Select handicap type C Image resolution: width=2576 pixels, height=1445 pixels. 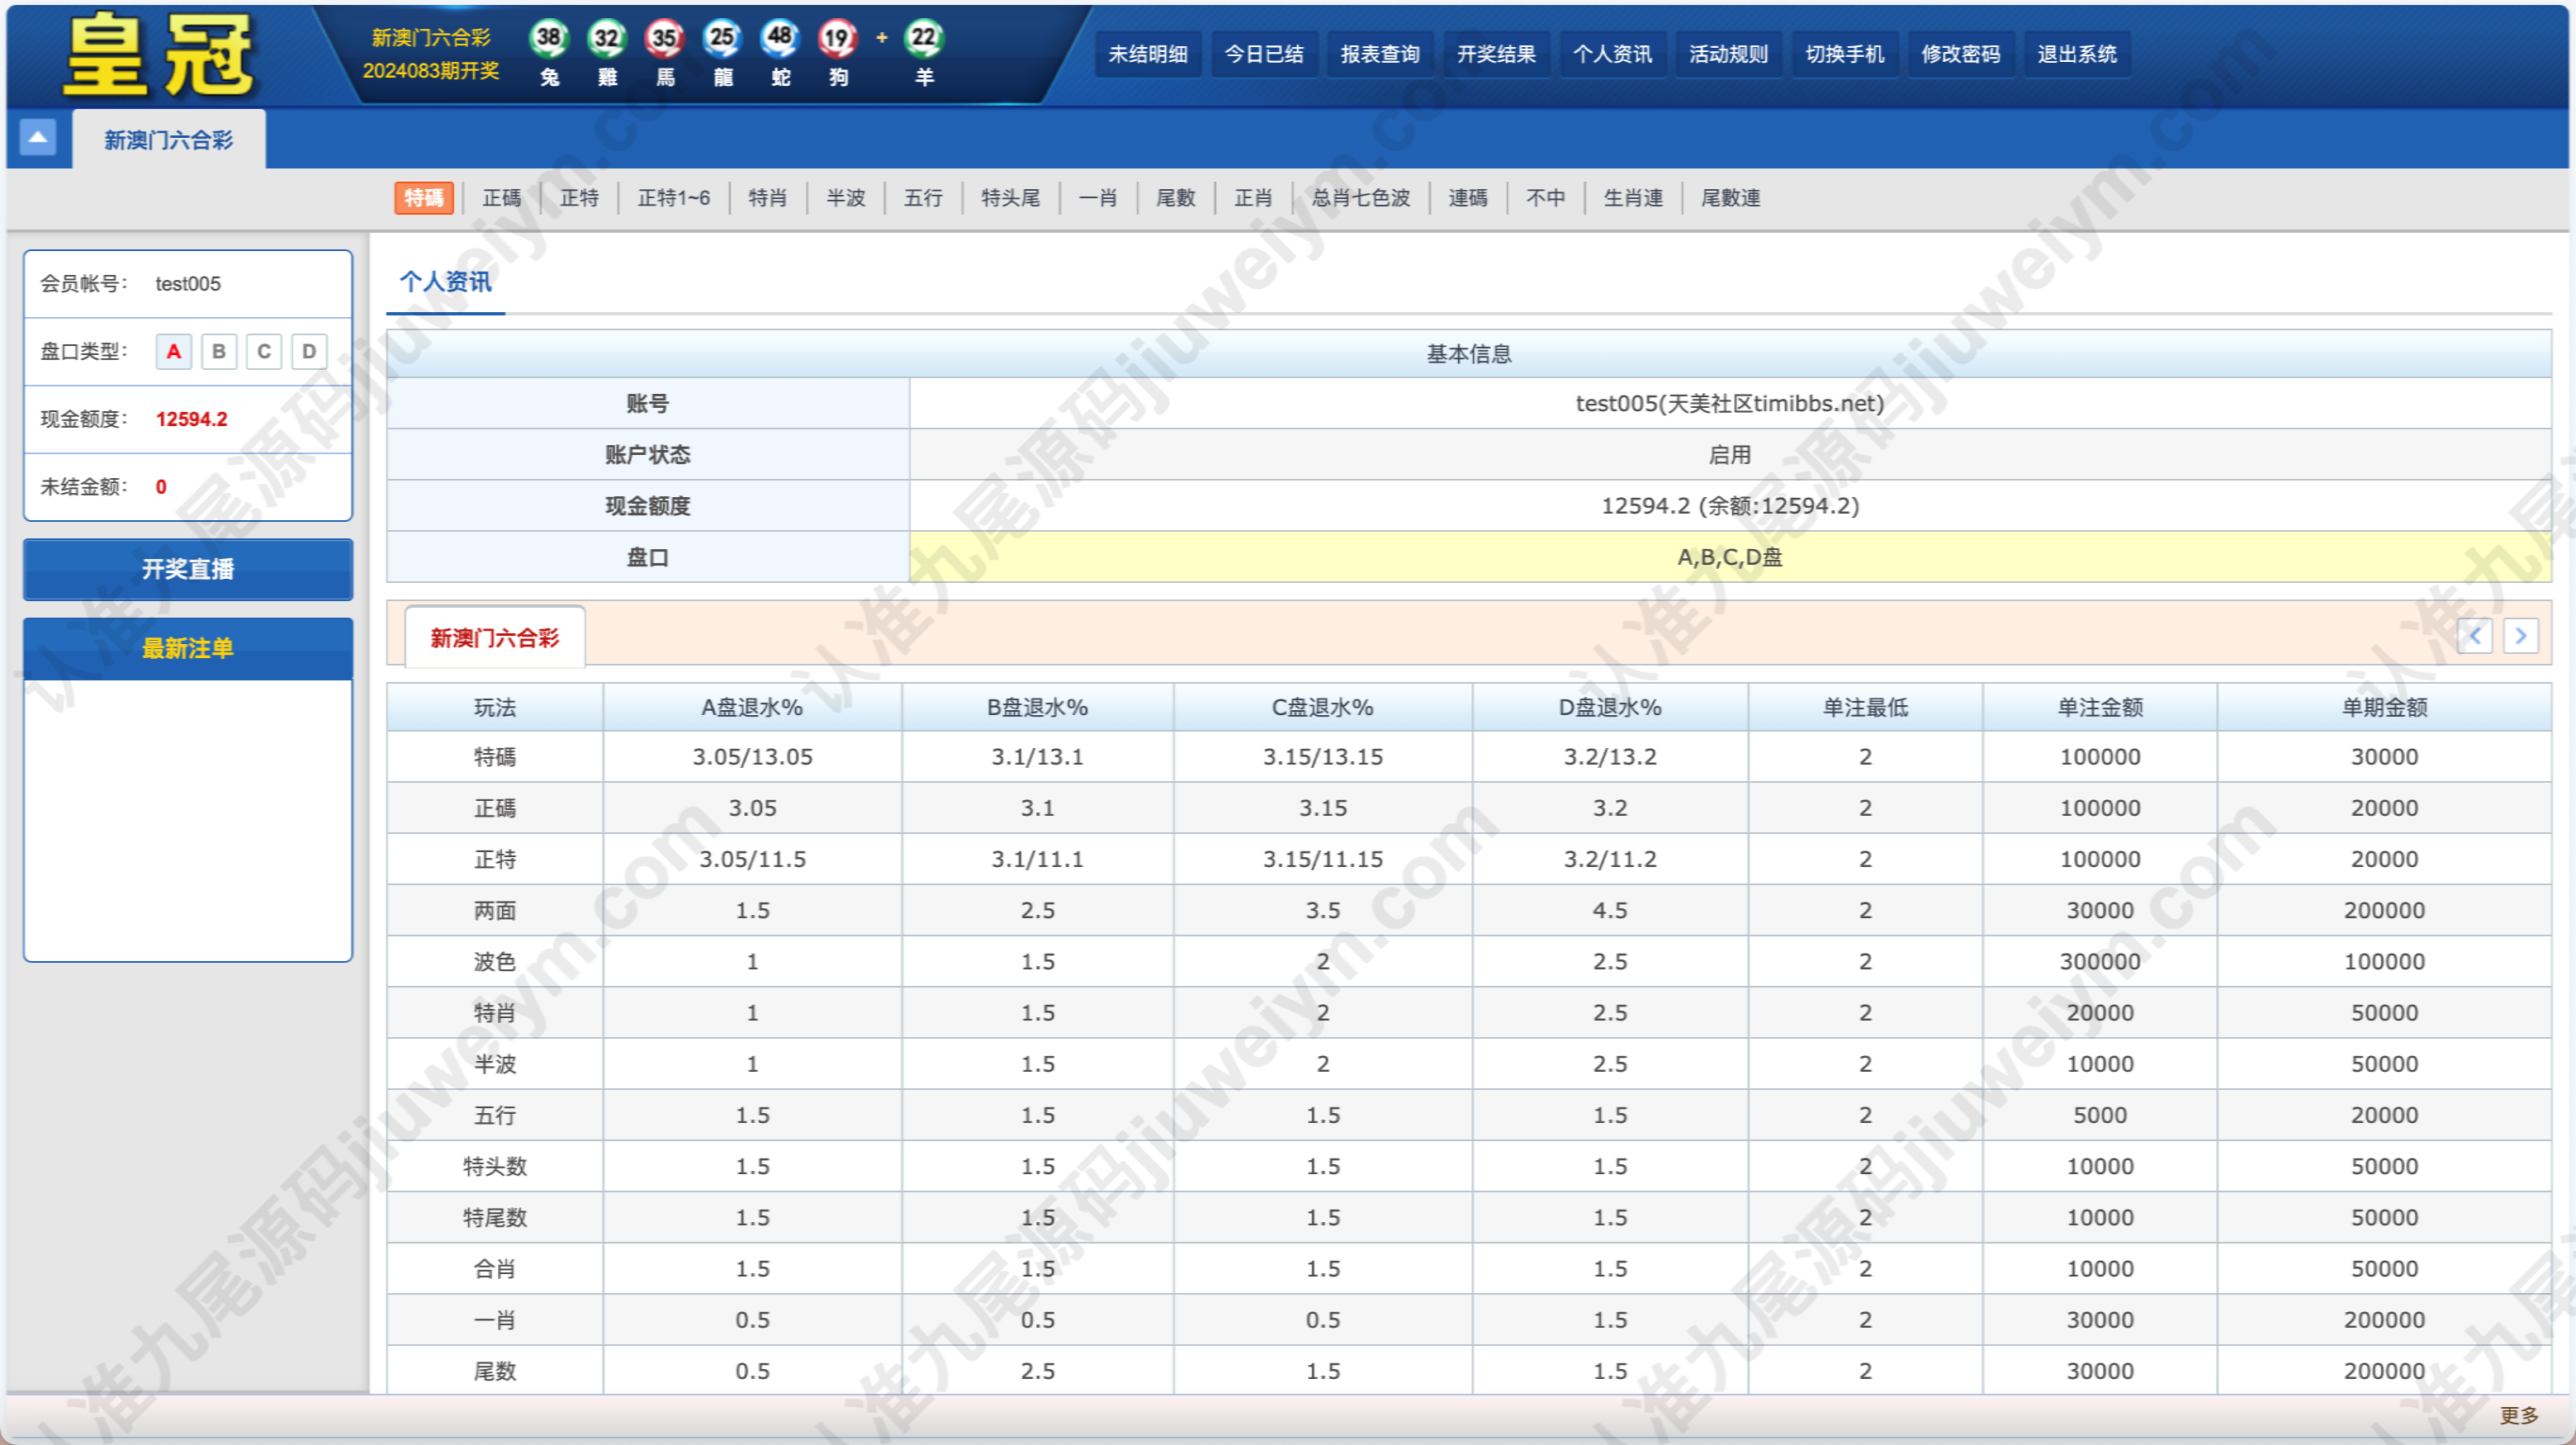pyautogui.click(x=264, y=352)
